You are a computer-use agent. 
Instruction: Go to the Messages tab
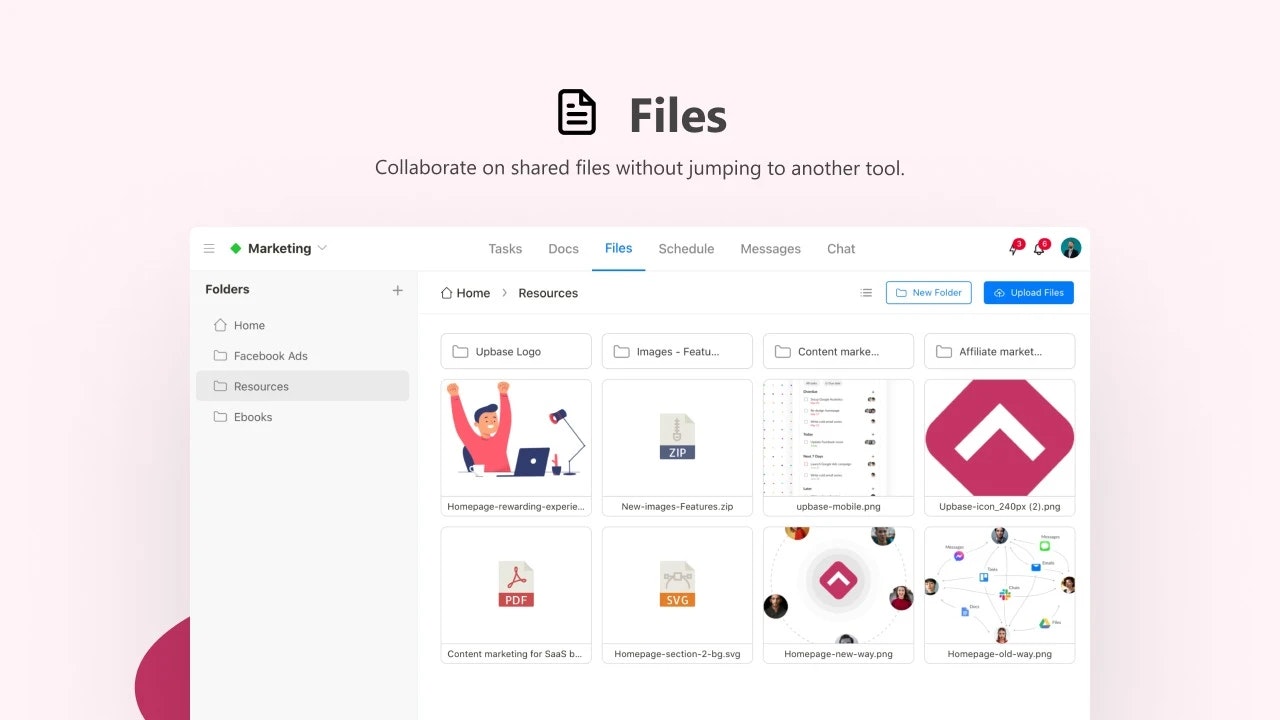click(x=770, y=249)
